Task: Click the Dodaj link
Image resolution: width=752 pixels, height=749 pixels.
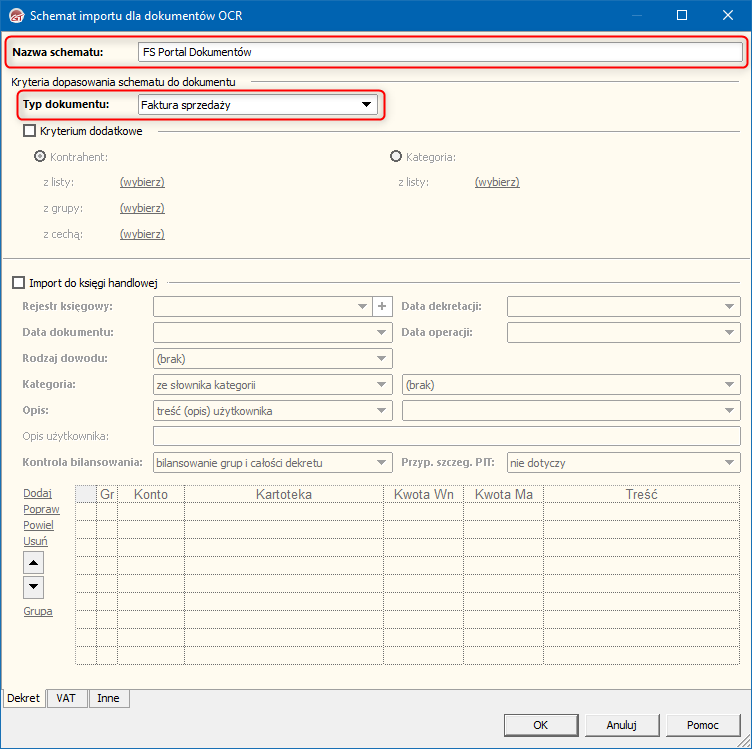Action: coord(37,493)
